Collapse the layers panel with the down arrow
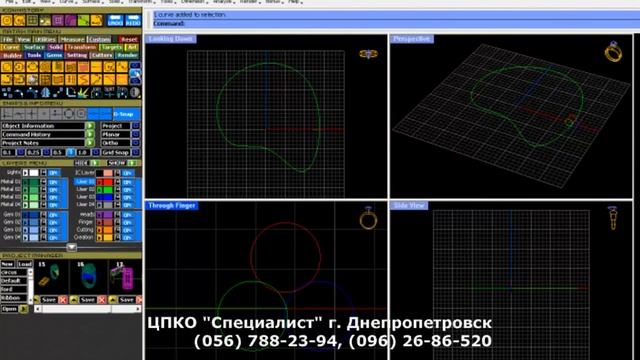640x360 pixels. click(x=71, y=247)
